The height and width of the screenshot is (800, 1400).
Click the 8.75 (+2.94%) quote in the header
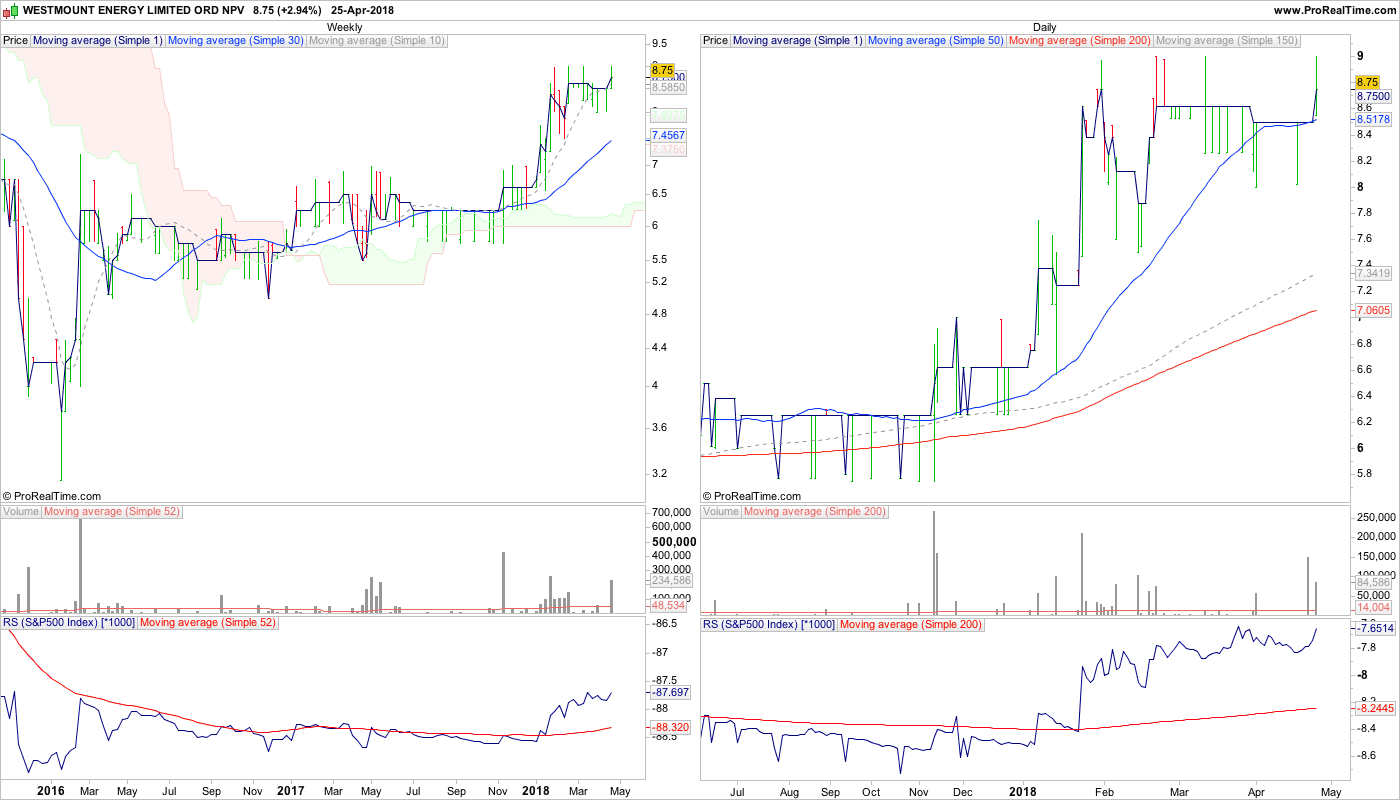(288, 10)
